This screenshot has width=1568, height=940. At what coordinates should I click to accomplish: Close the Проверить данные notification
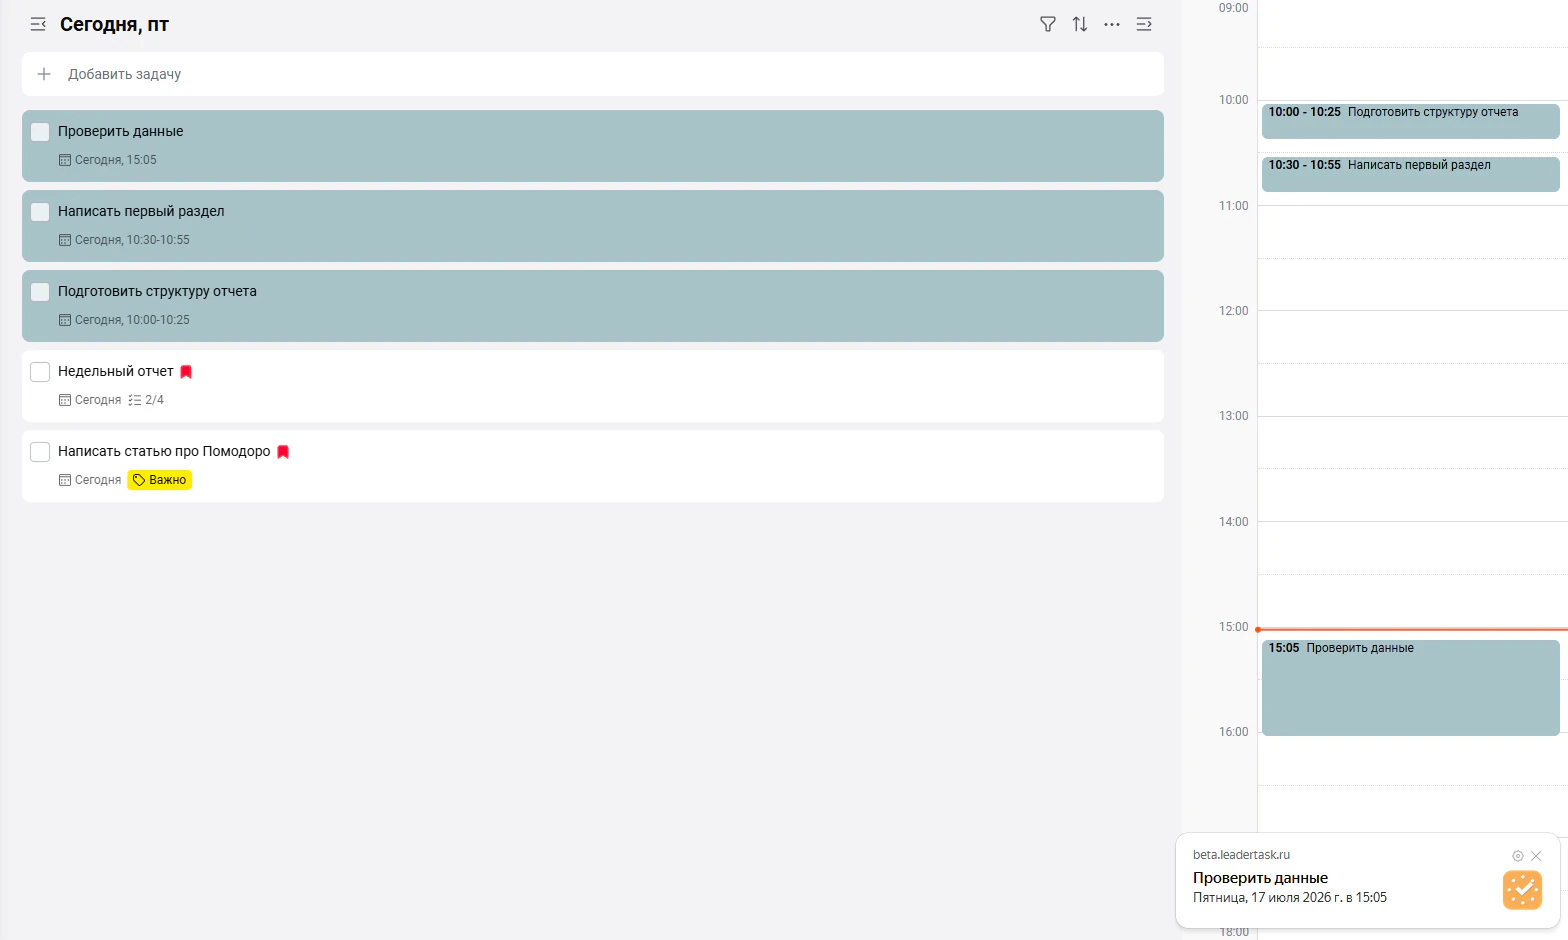coord(1536,856)
